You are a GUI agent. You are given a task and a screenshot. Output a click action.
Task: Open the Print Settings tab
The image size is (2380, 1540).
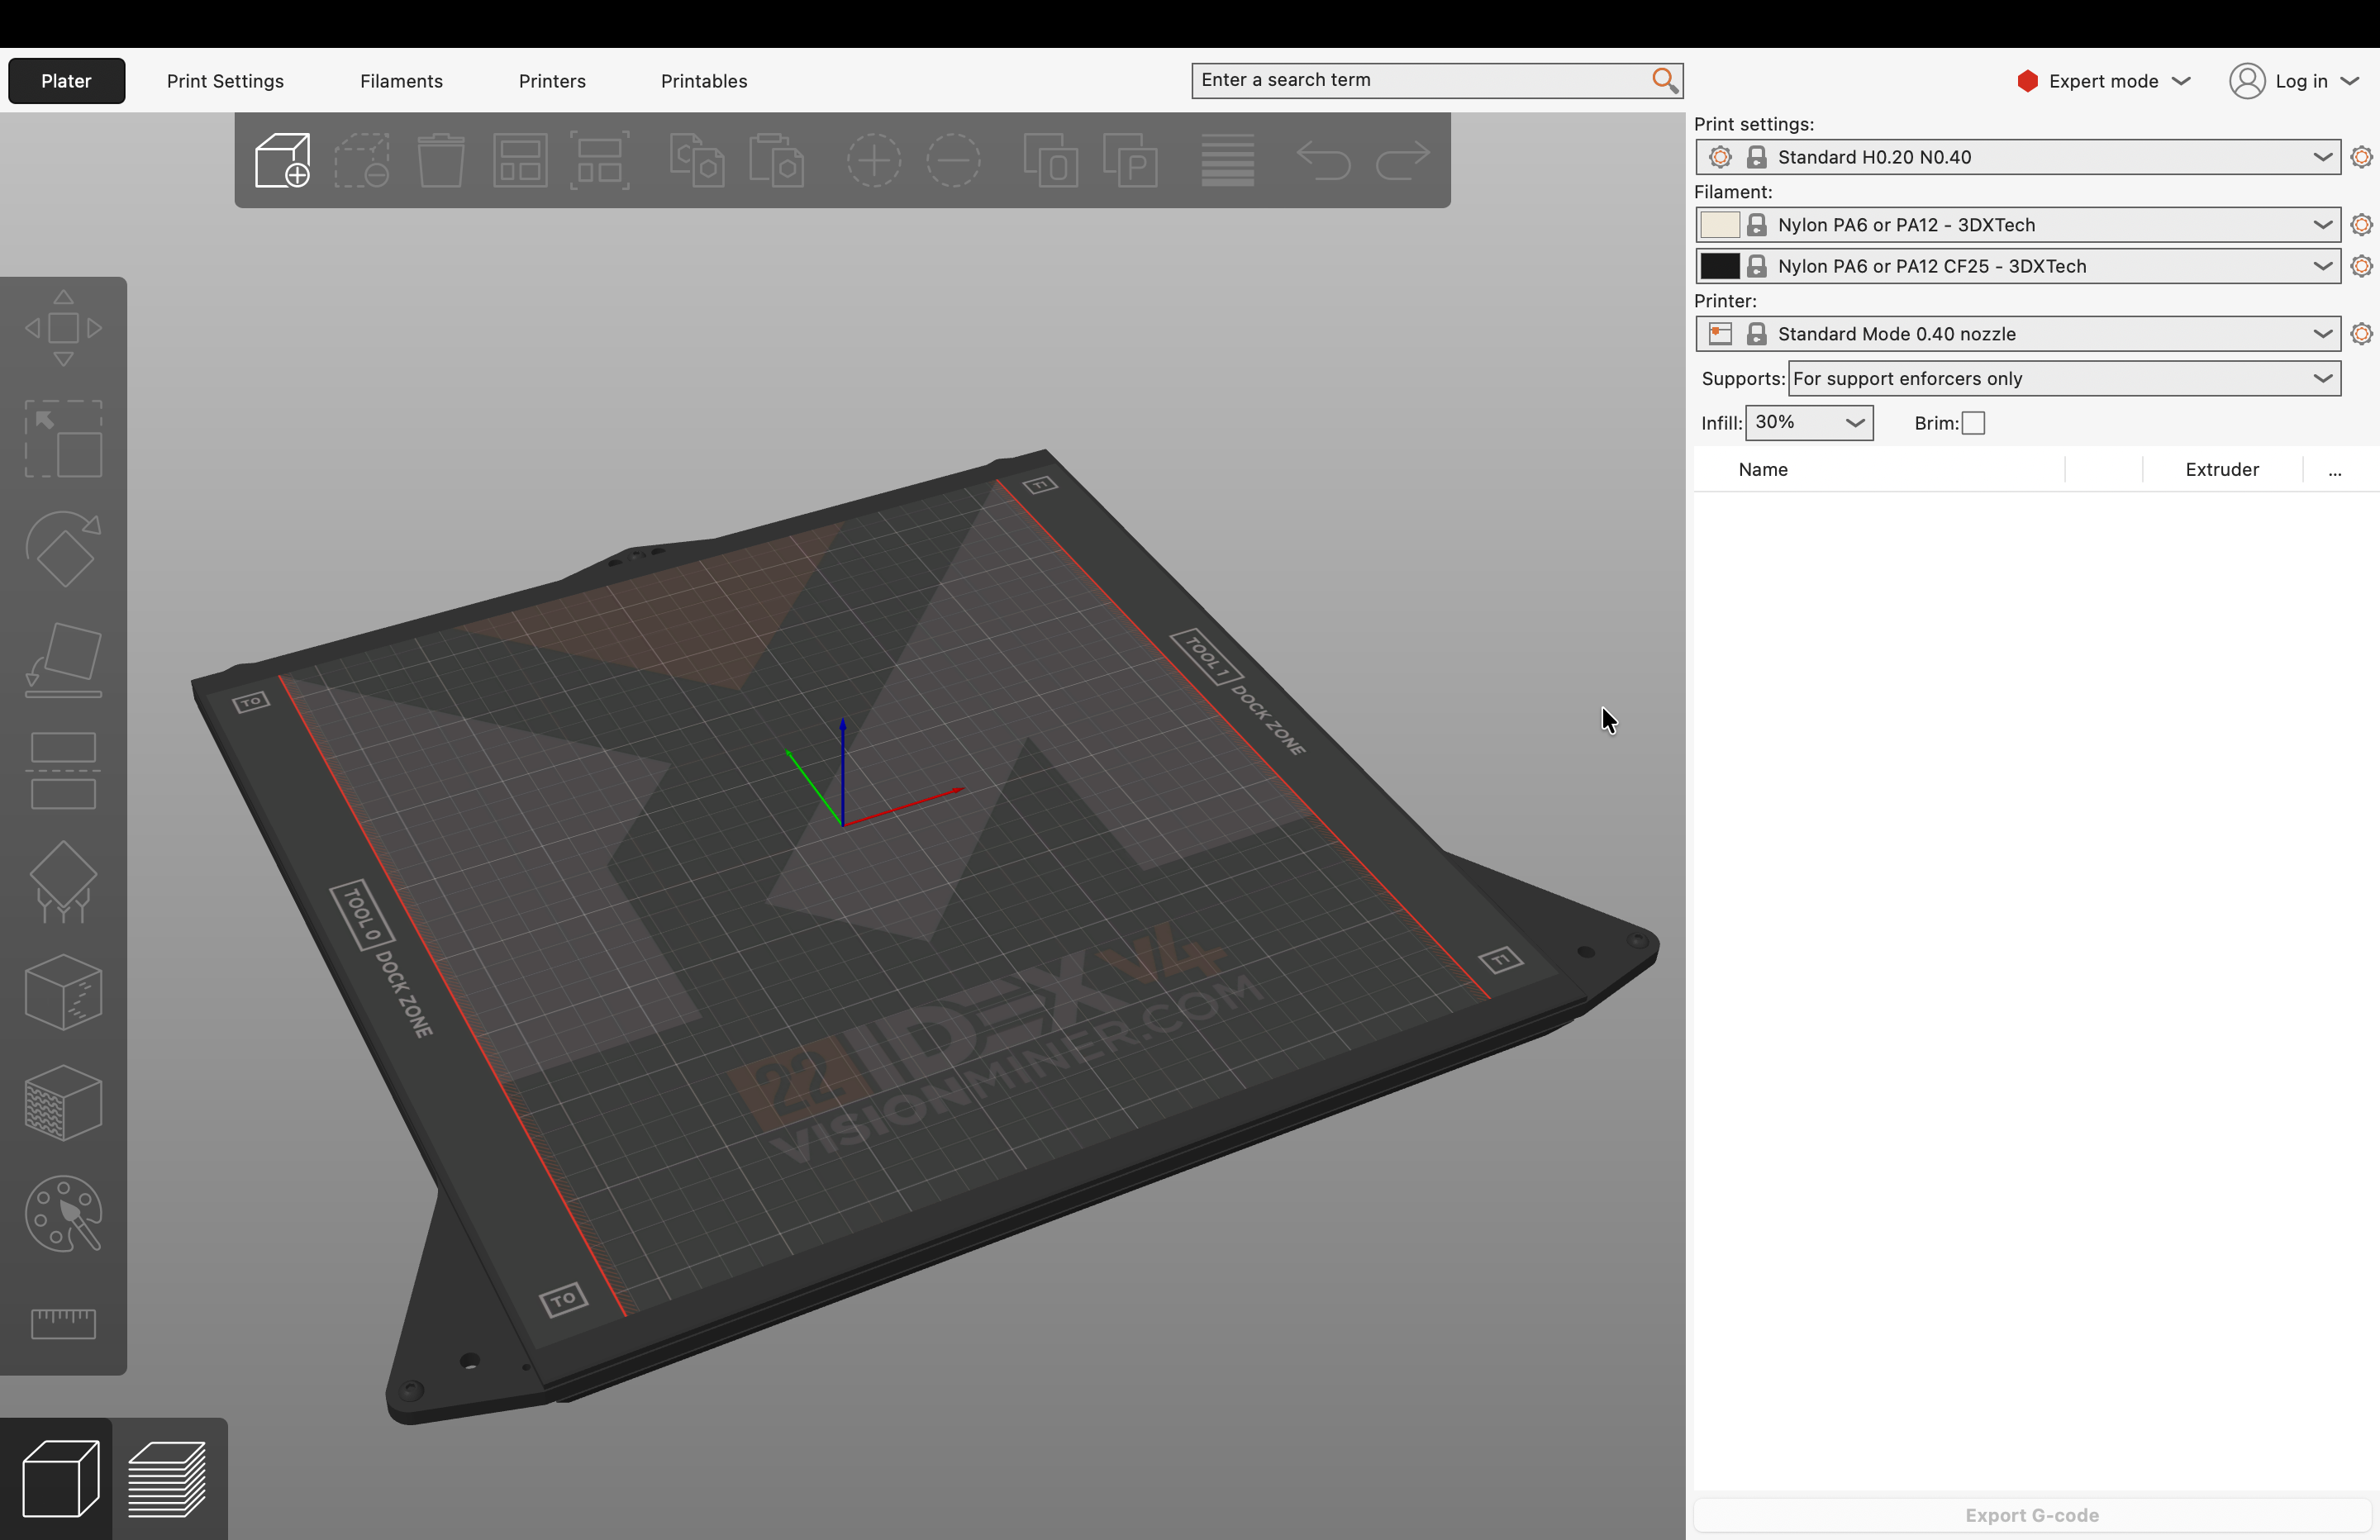(x=225, y=81)
